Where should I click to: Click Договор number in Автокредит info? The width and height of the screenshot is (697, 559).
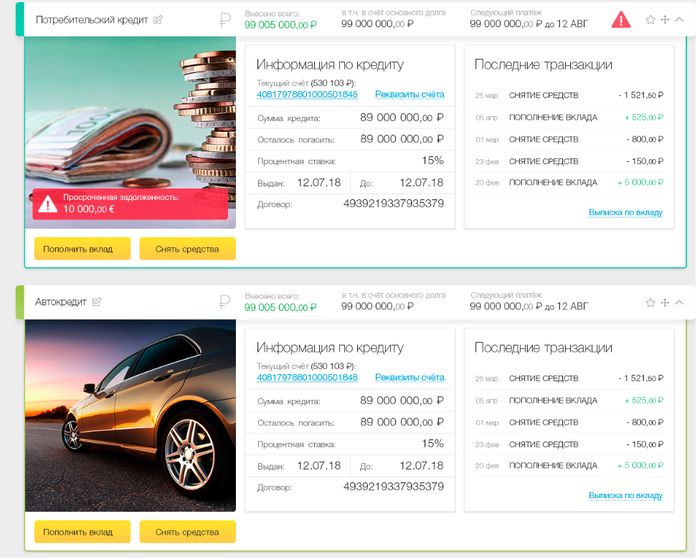point(393,487)
